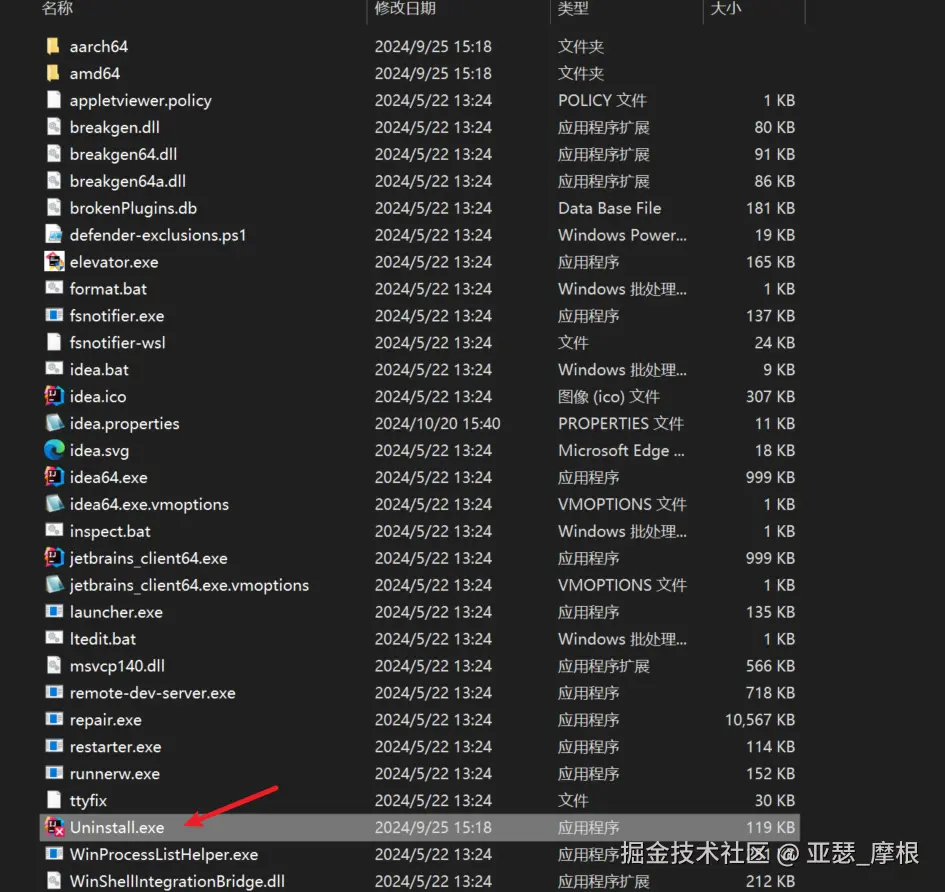Image resolution: width=945 pixels, height=892 pixels.
Task: Click the 152 KB size of runnerw.exe
Action: (x=770, y=773)
